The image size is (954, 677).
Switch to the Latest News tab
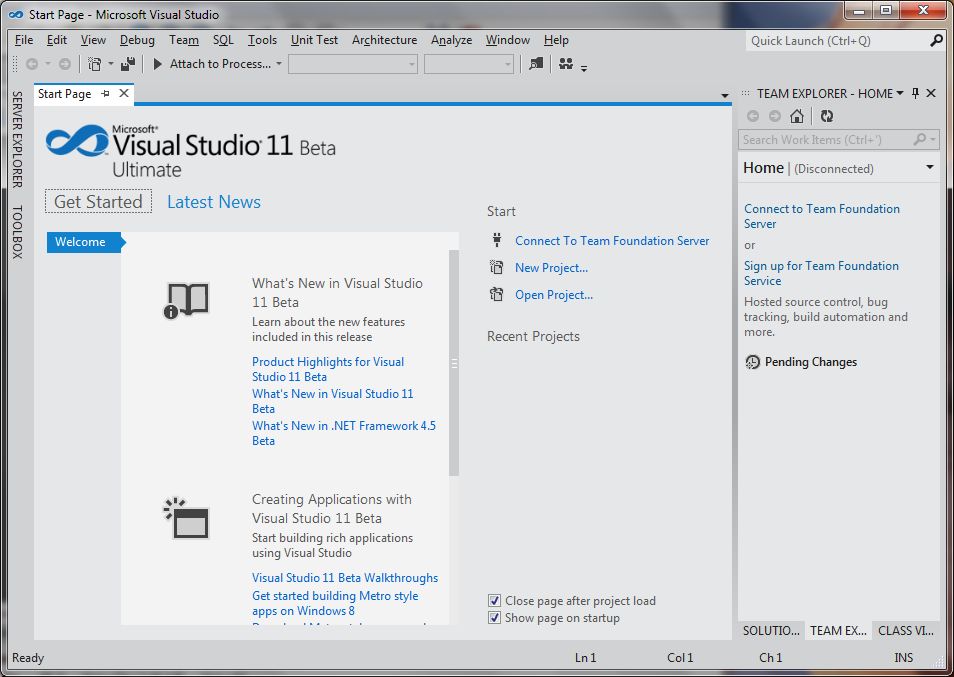213,202
